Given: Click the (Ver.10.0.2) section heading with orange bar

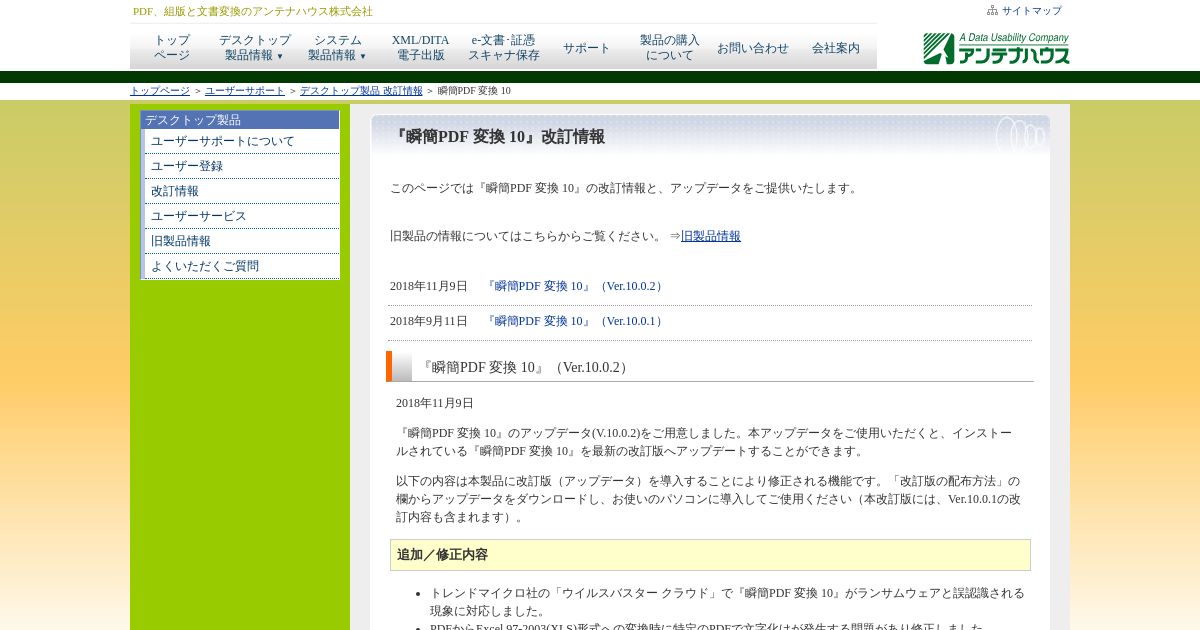Looking at the screenshot, I should pyautogui.click(x=710, y=367).
